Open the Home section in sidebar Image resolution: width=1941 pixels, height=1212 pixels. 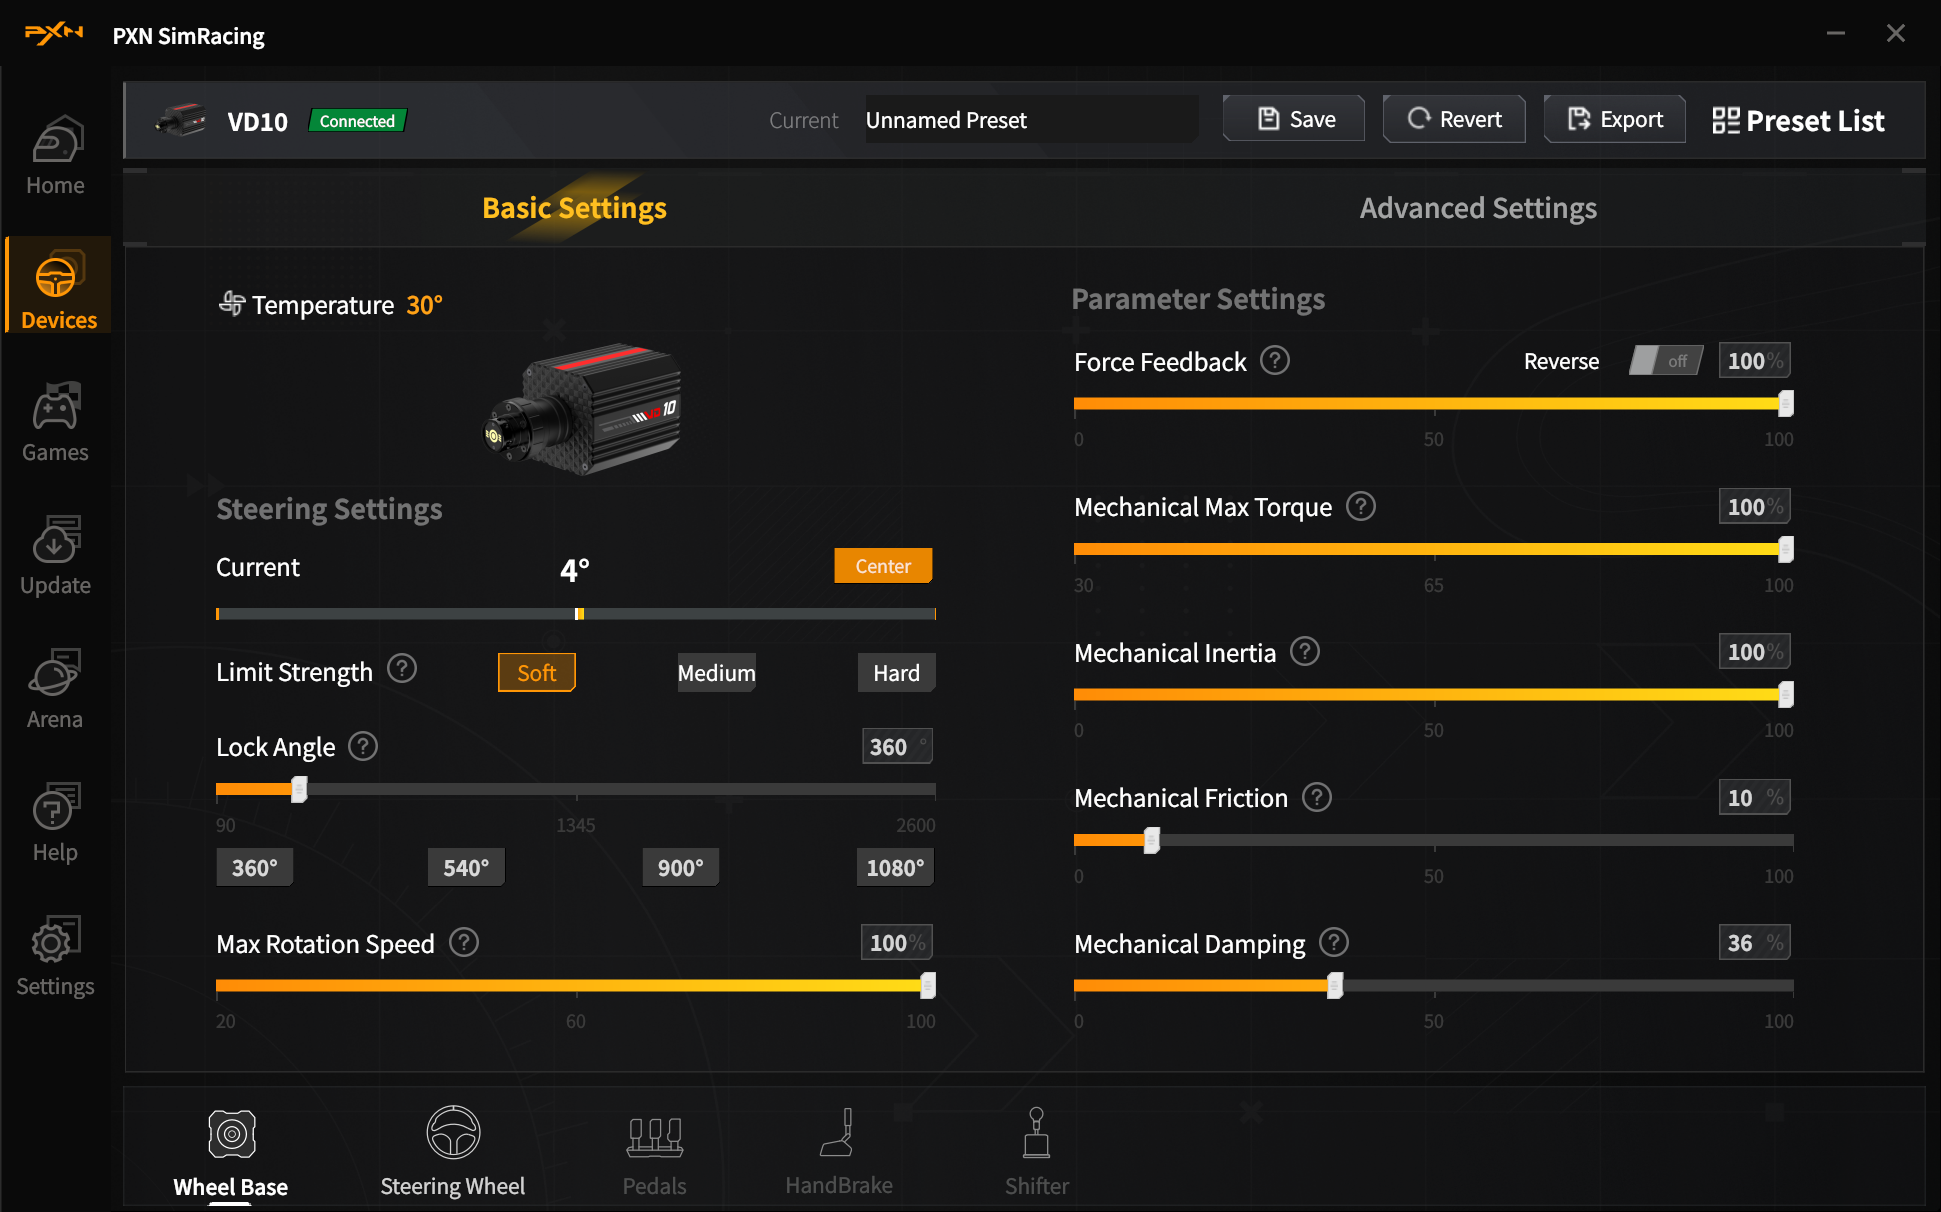tap(55, 156)
